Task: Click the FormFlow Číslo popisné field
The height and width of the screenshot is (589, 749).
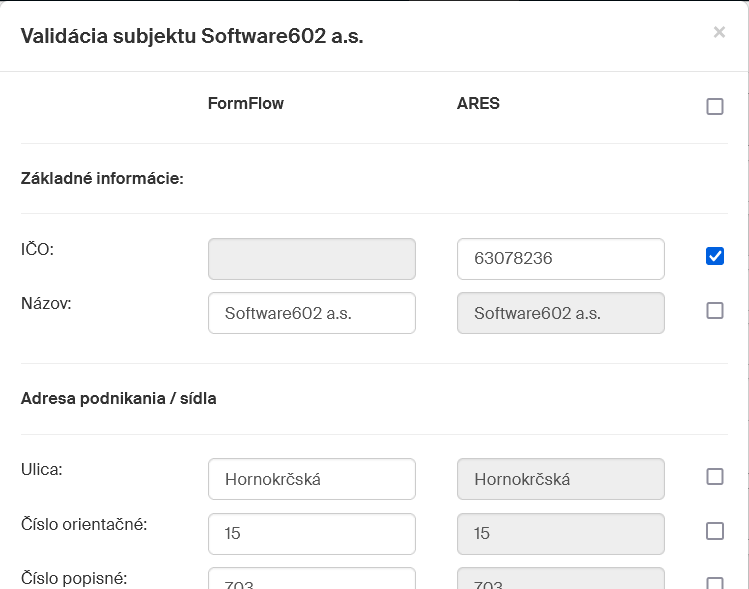Action: [311, 580]
